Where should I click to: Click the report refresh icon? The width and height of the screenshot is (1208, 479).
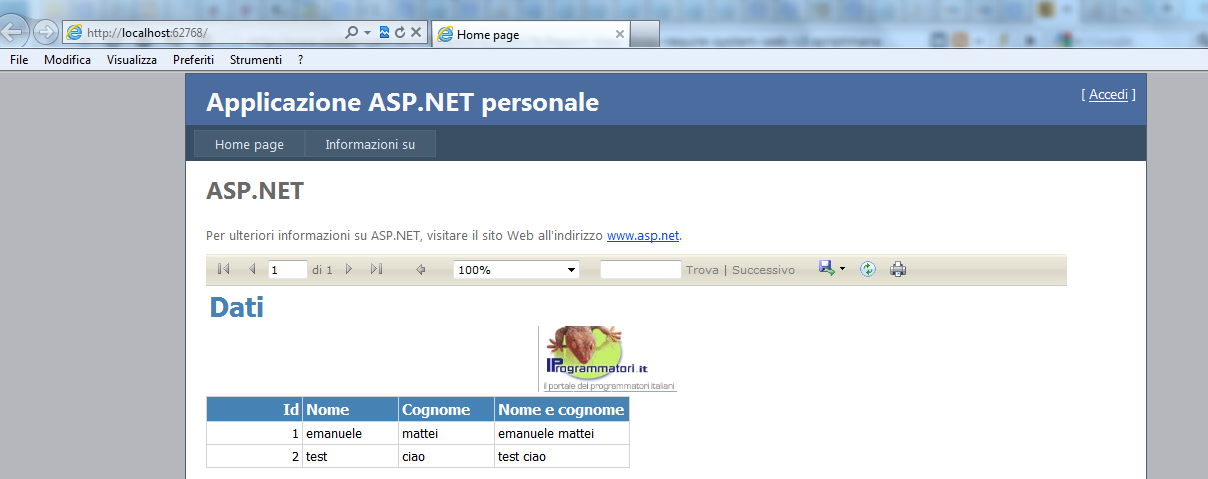868,269
